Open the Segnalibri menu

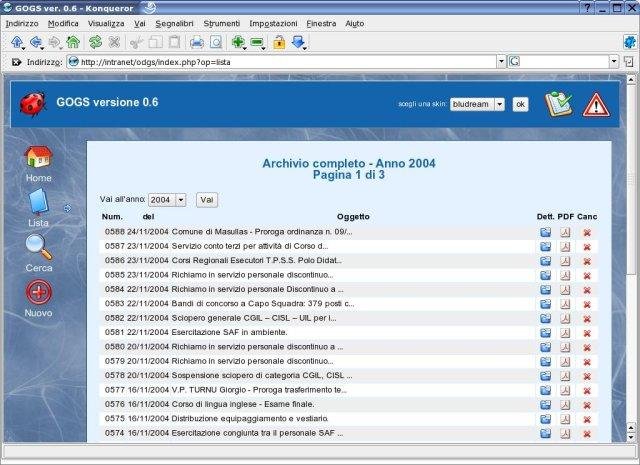174,22
